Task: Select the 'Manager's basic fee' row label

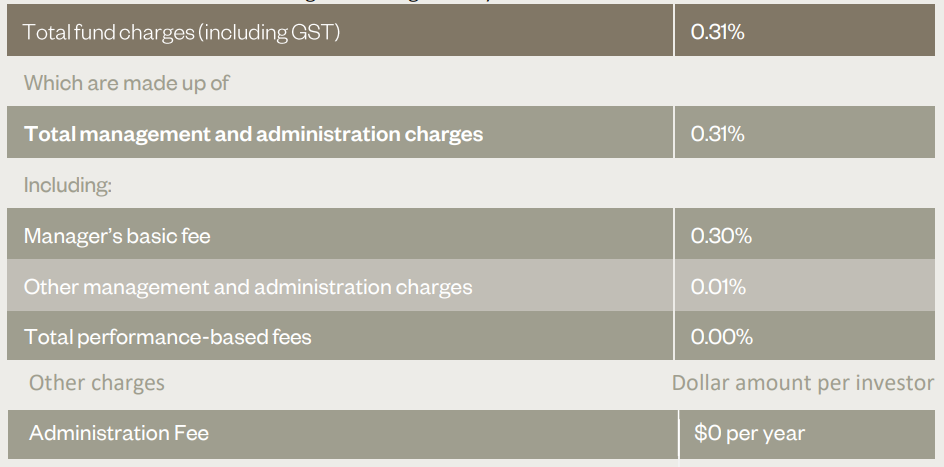Action: tap(117, 236)
